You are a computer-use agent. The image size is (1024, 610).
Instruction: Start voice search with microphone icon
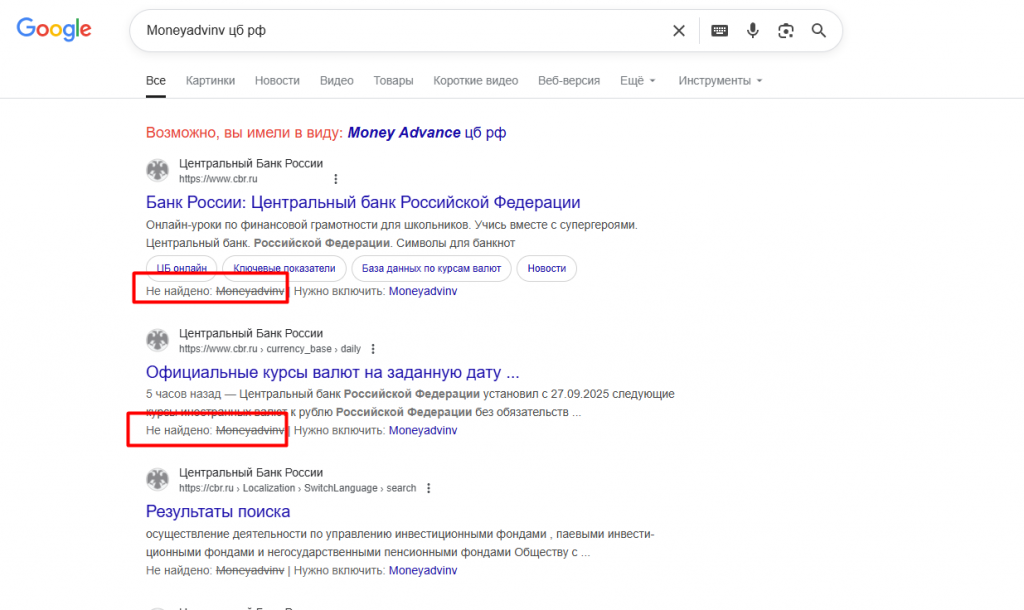pos(753,31)
